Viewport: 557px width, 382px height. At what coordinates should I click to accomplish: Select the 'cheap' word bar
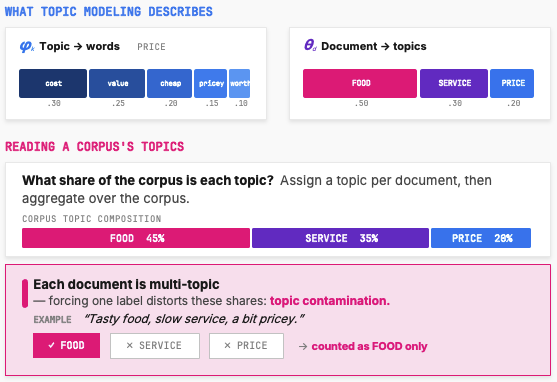pos(169,84)
